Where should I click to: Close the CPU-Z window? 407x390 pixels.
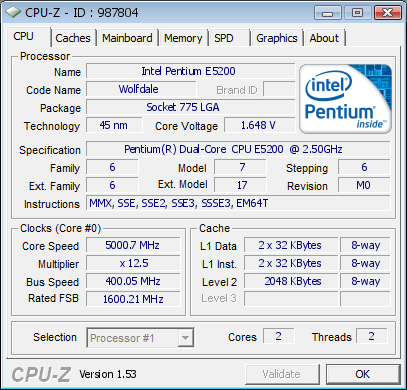click(387, 13)
